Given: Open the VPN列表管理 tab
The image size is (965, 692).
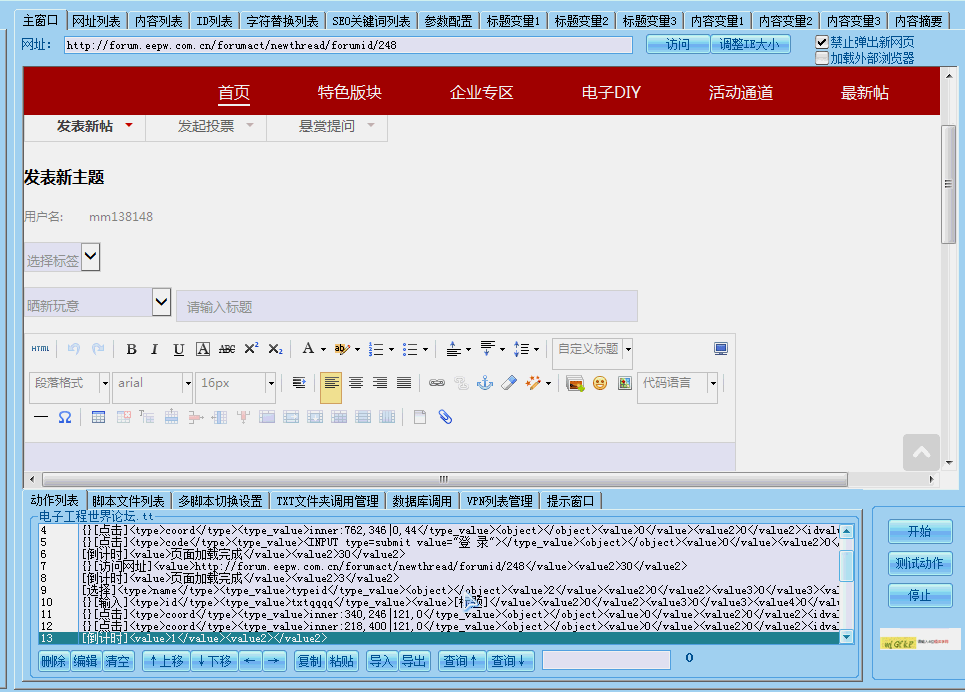Looking at the screenshot, I should [500, 501].
